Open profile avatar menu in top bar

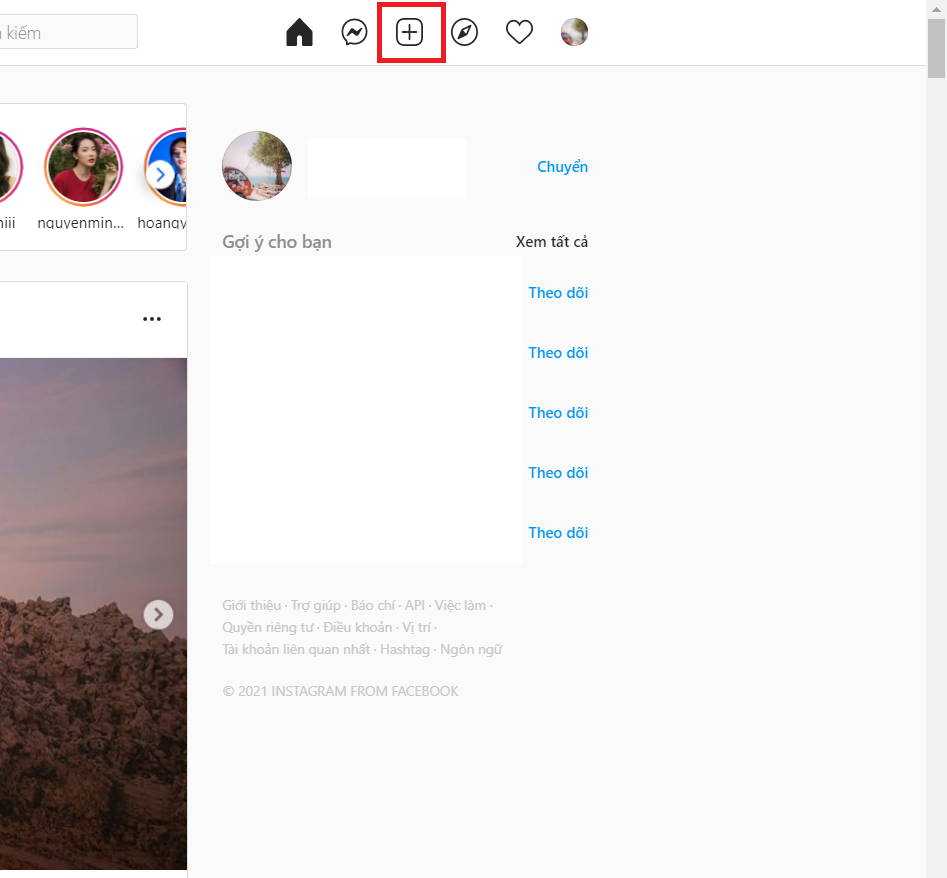pyautogui.click(x=574, y=32)
